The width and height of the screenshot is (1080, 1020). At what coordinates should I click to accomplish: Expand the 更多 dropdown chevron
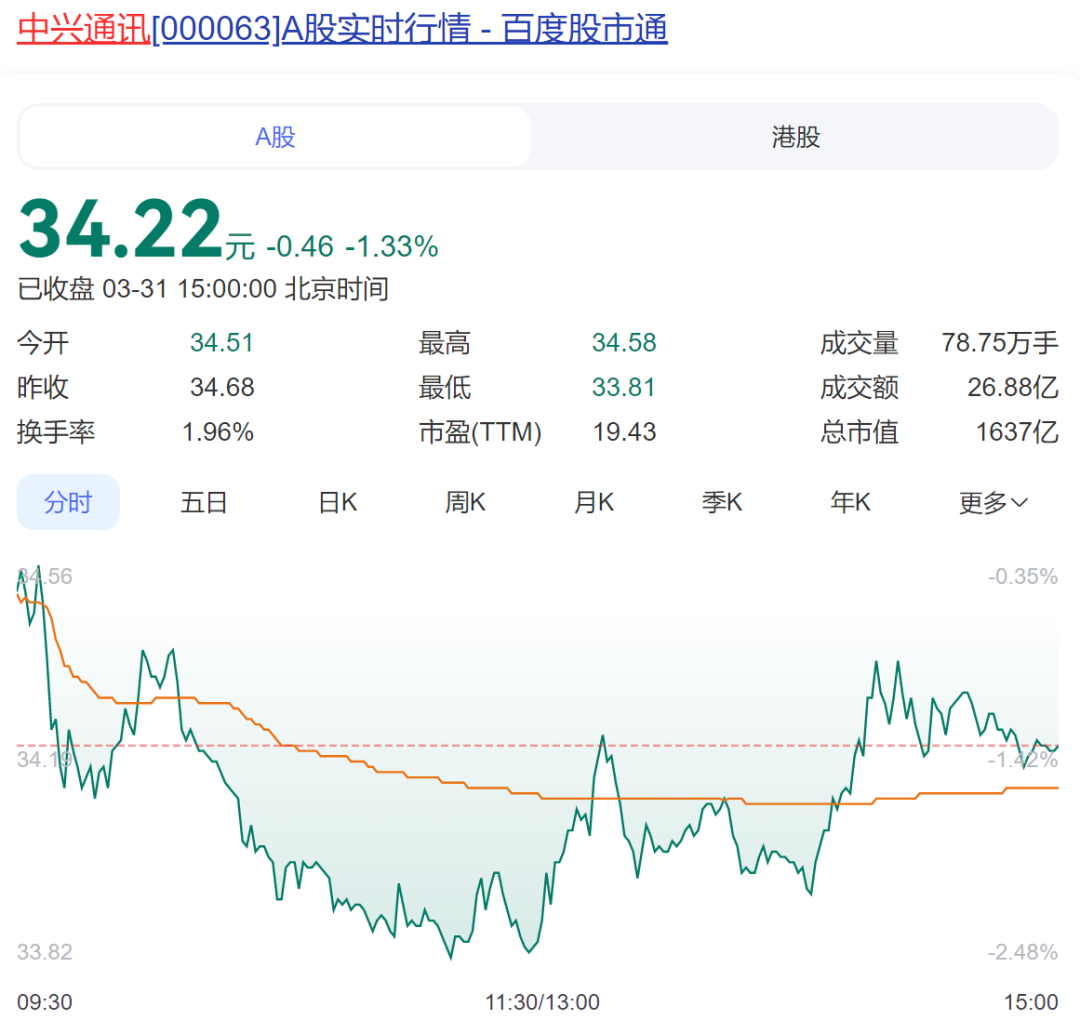coord(1019,503)
